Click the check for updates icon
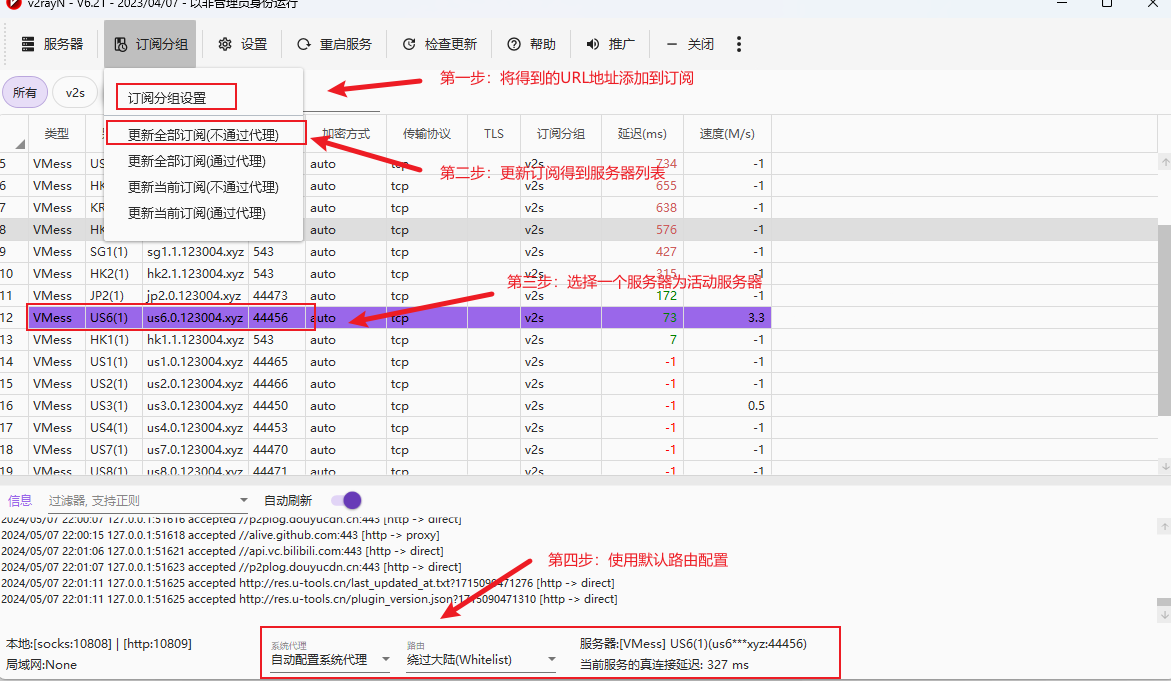 (408, 44)
